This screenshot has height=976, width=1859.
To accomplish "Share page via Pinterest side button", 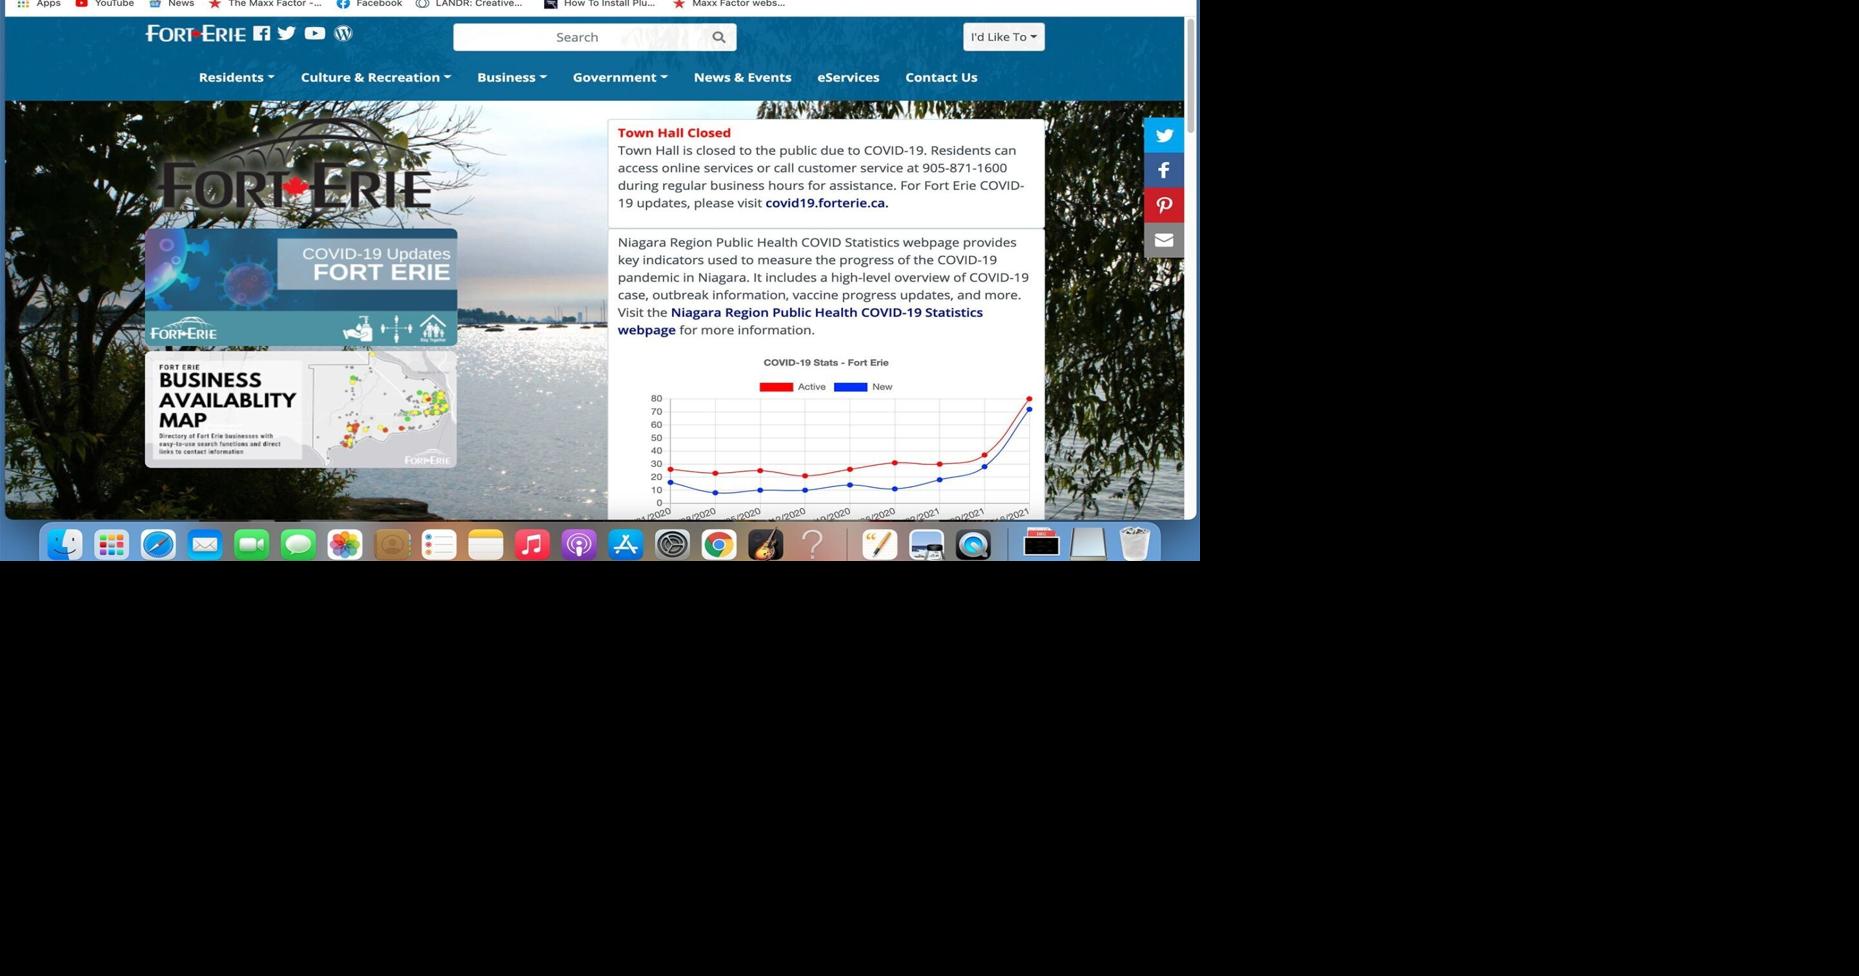I will [x=1163, y=206].
